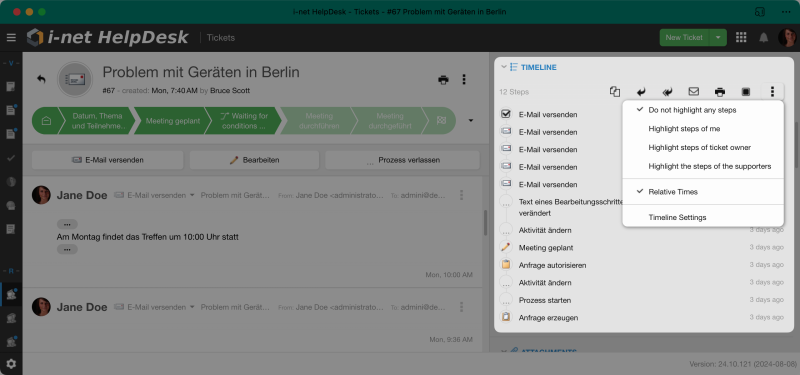This screenshot has width=800, height=375.
Task: Select 'Highlight steps of ticket owner'
Action: coord(703,147)
